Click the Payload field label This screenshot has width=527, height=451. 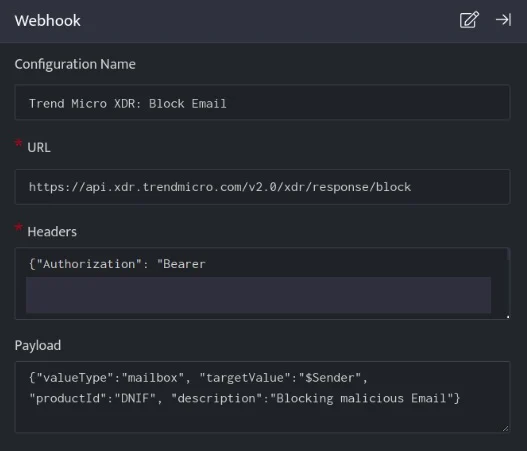[38, 345]
